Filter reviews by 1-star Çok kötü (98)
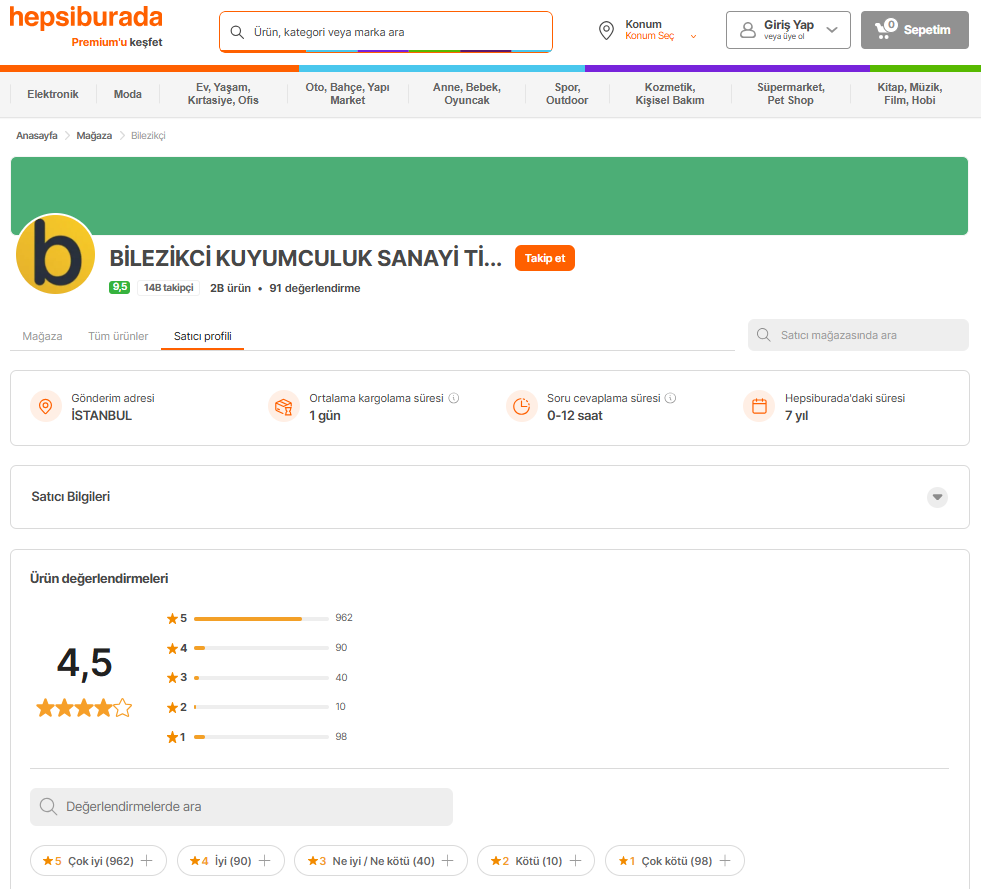 pos(674,861)
